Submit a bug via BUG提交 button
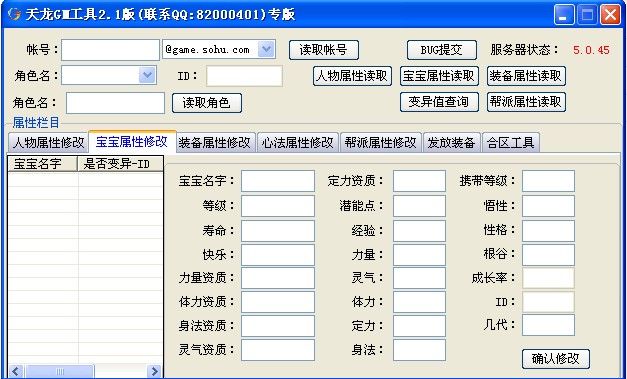Image resolution: width=627 pixels, height=379 pixels. click(x=441, y=50)
